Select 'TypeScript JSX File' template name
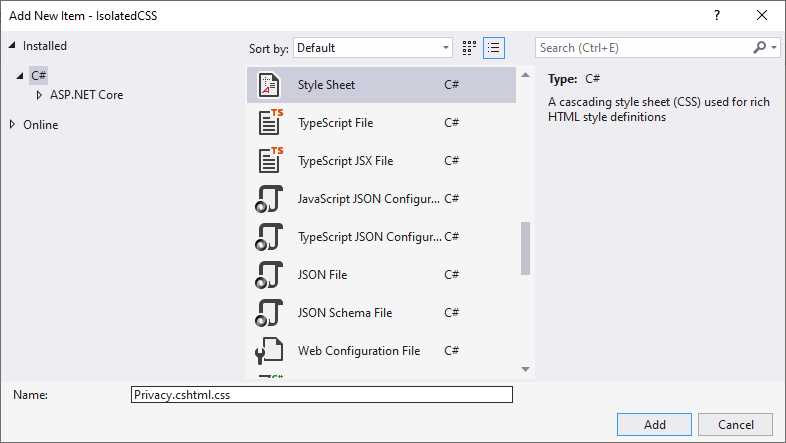Screen dimensions: 786x443 tap(345, 161)
